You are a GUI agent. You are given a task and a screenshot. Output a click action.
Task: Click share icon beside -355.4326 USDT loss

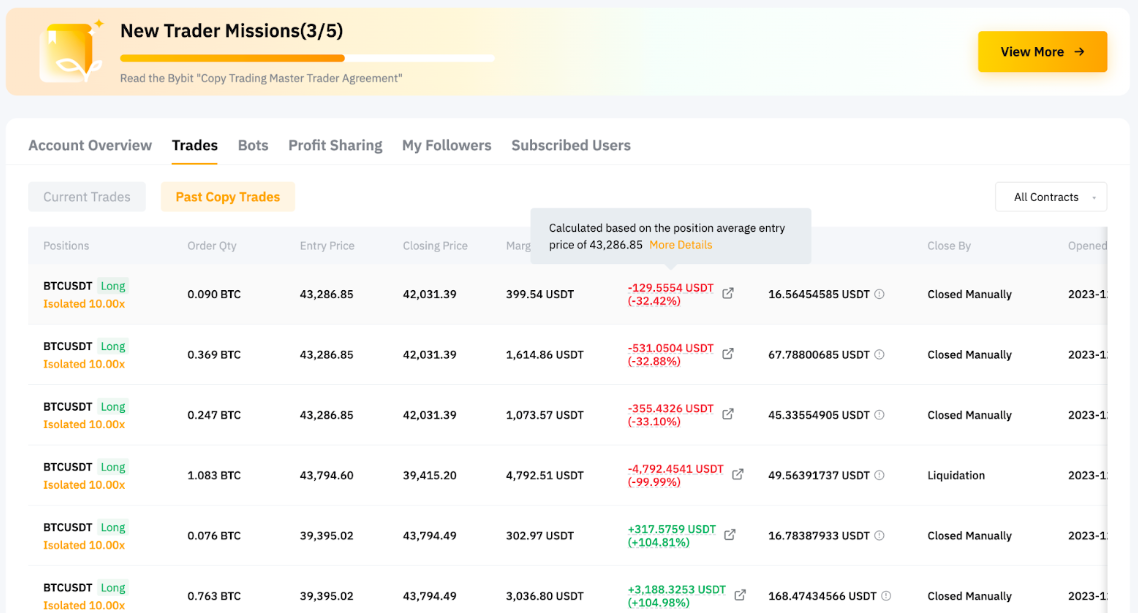(728, 414)
